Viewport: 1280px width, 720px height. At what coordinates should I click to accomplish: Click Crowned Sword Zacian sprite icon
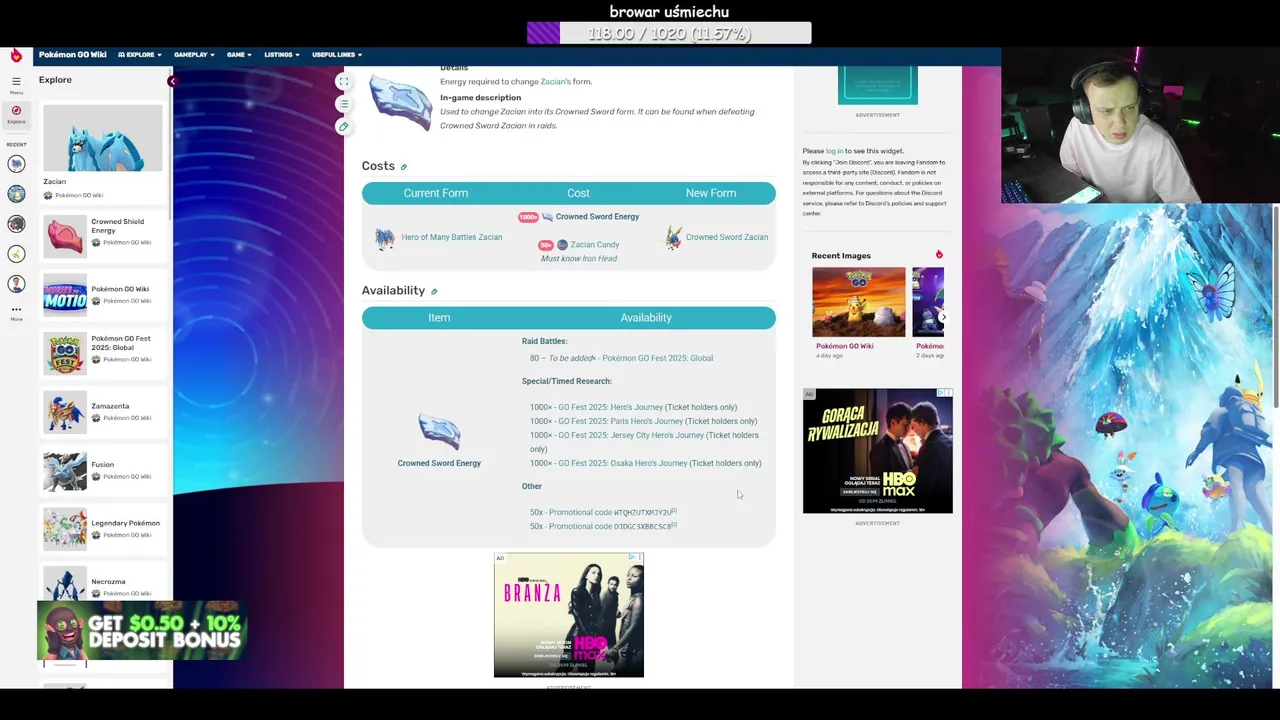coord(673,237)
